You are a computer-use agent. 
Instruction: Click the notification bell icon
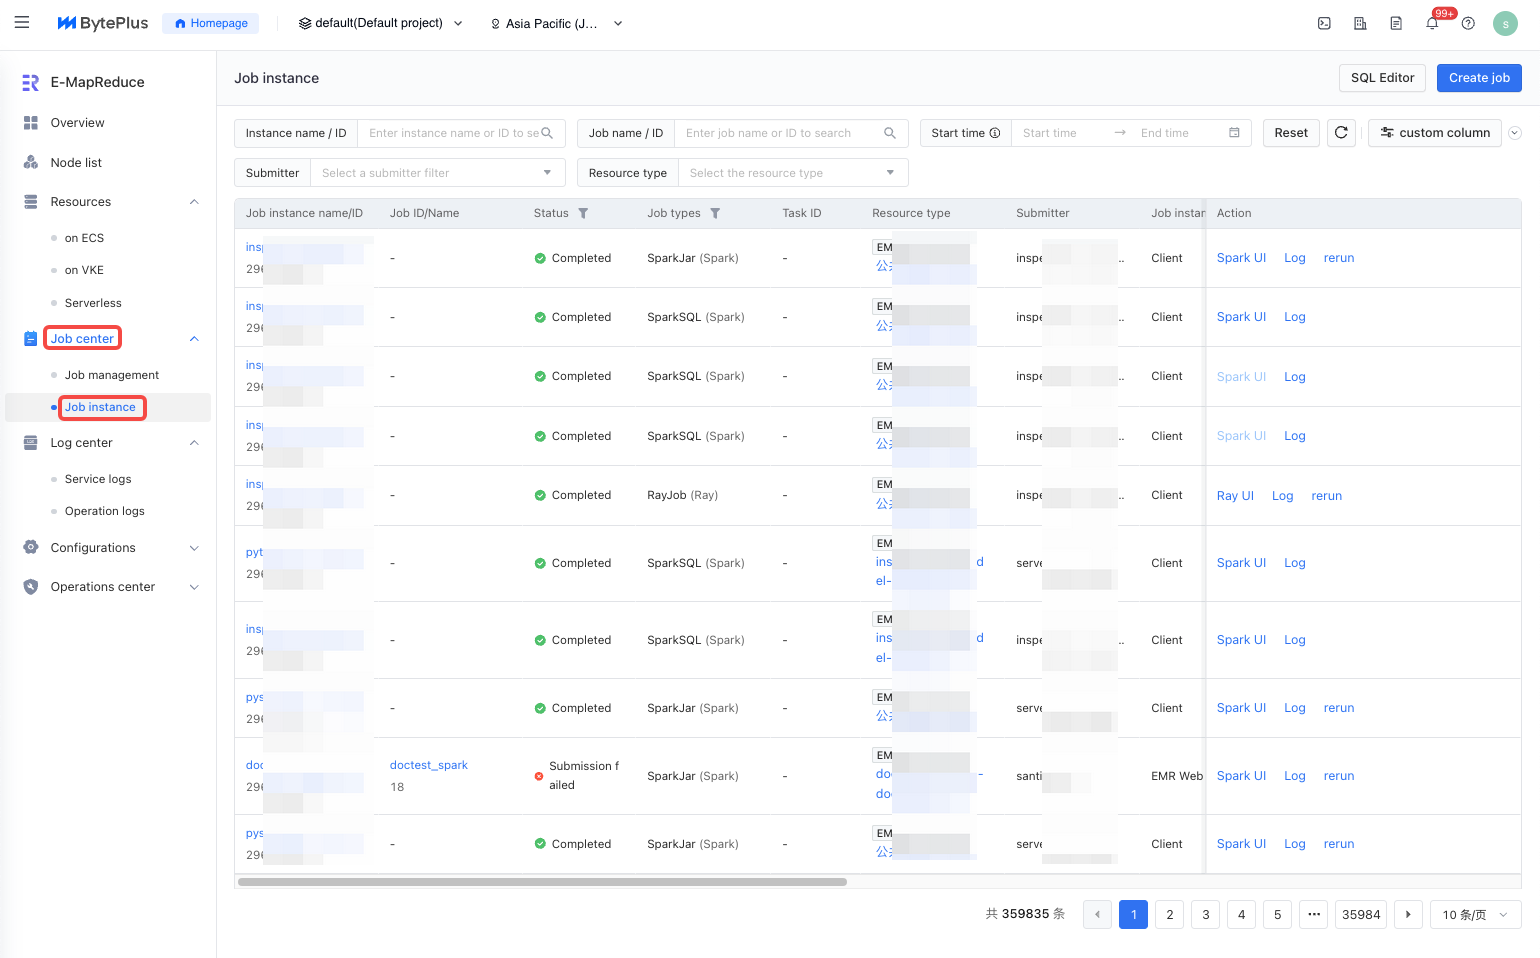(1432, 23)
